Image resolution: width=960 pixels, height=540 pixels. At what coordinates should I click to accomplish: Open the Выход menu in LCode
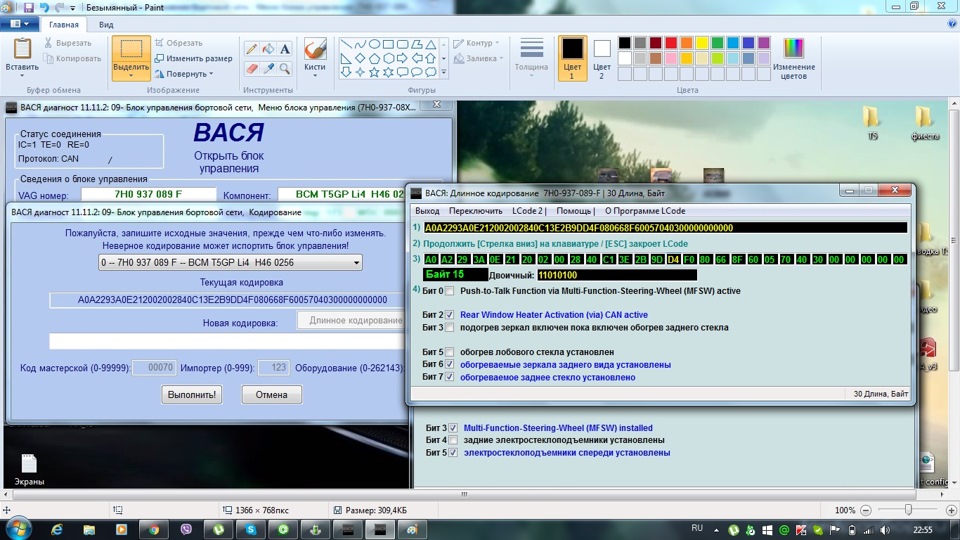[x=427, y=211]
